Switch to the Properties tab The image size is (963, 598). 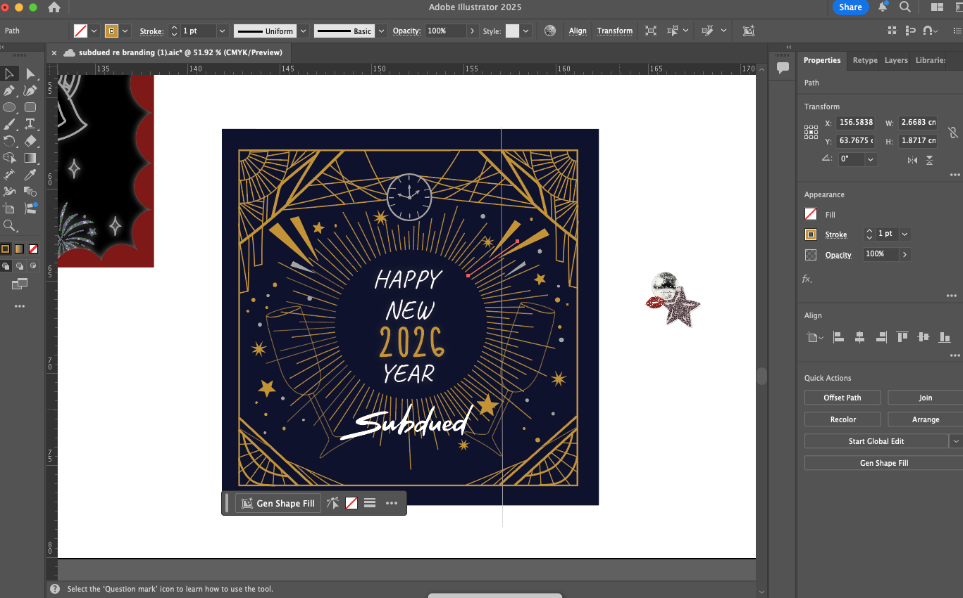click(x=822, y=60)
